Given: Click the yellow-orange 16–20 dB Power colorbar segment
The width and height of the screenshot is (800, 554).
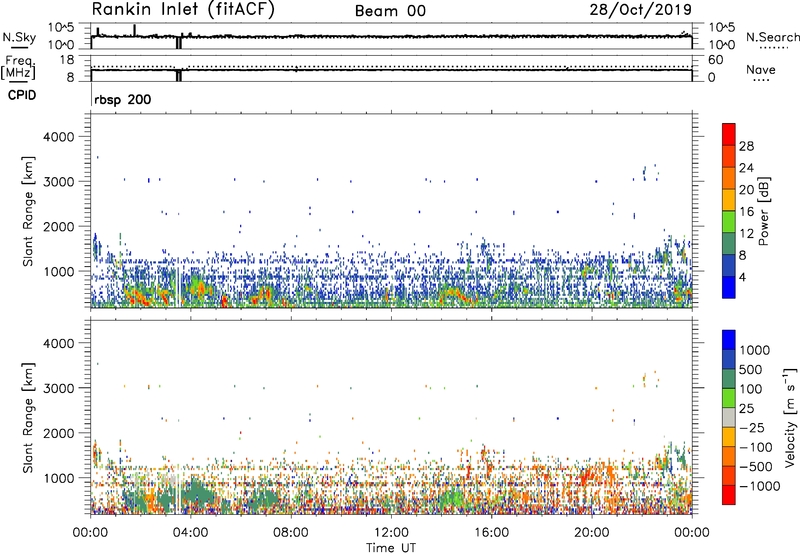Looking at the screenshot, I should pyautogui.click(x=729, y=200).
